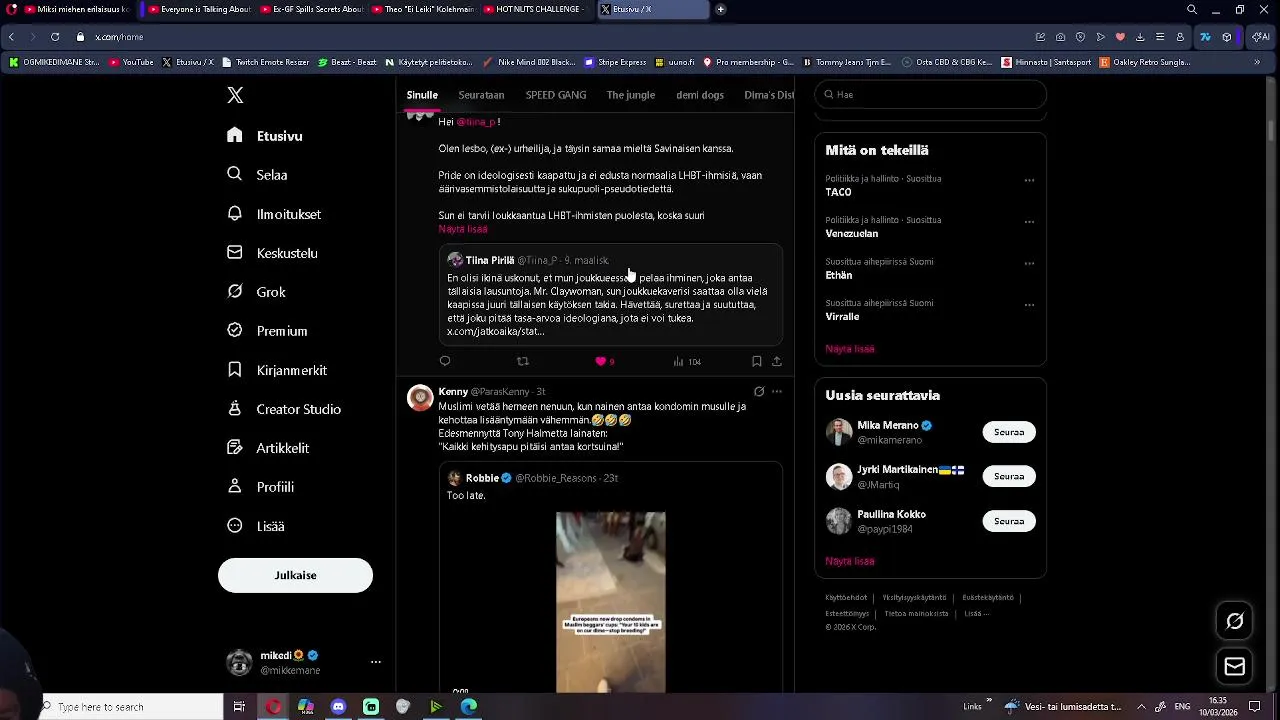Open options for TACO trend
The image size is (1280, 720).
pos(1029,181)
